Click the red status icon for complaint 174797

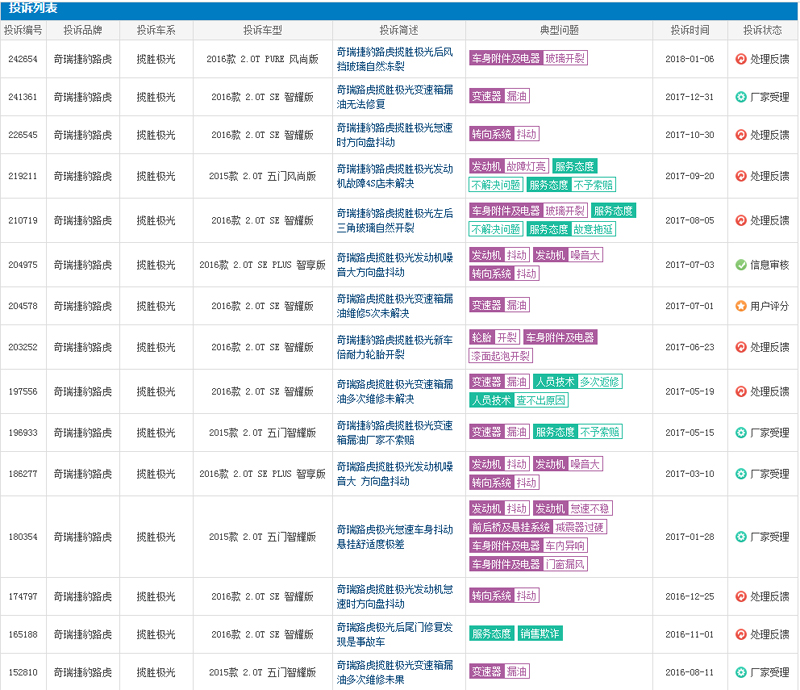(741, 597)
